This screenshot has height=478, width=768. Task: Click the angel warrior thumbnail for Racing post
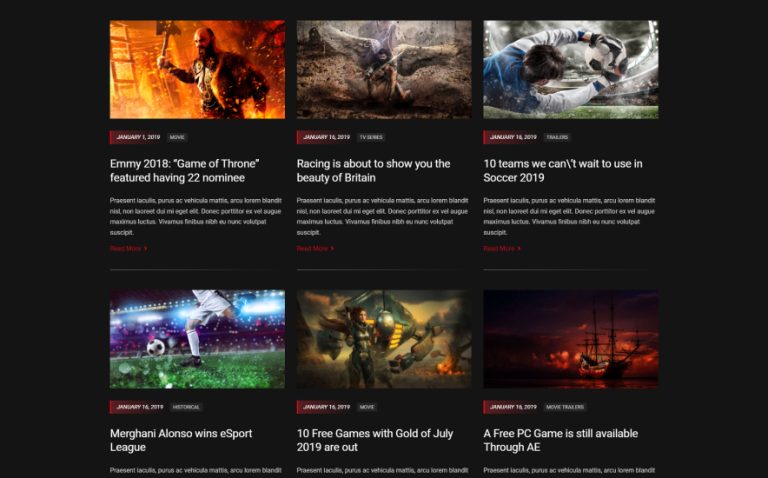(383, 69)
